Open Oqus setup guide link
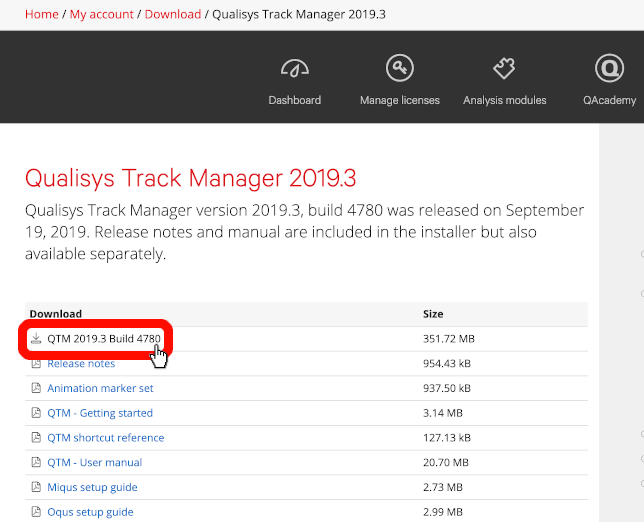Screen dimensions: 644x522 pos(90,512)
